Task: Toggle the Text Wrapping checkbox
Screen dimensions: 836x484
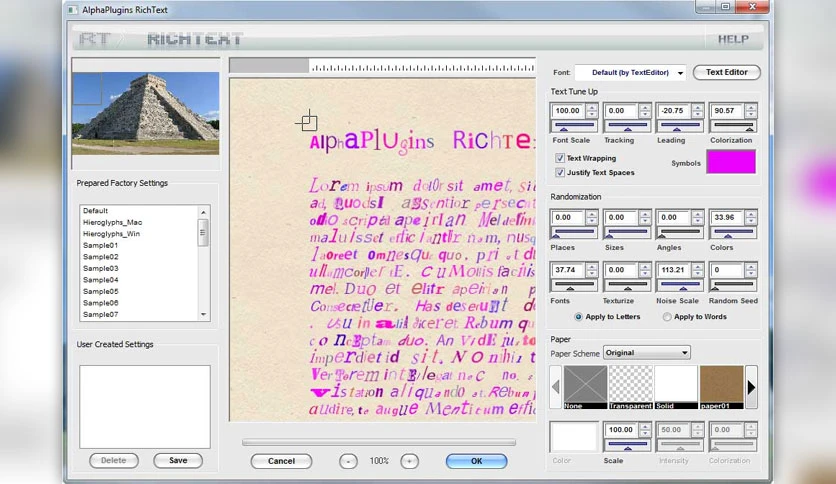Action: coord(560,158)
